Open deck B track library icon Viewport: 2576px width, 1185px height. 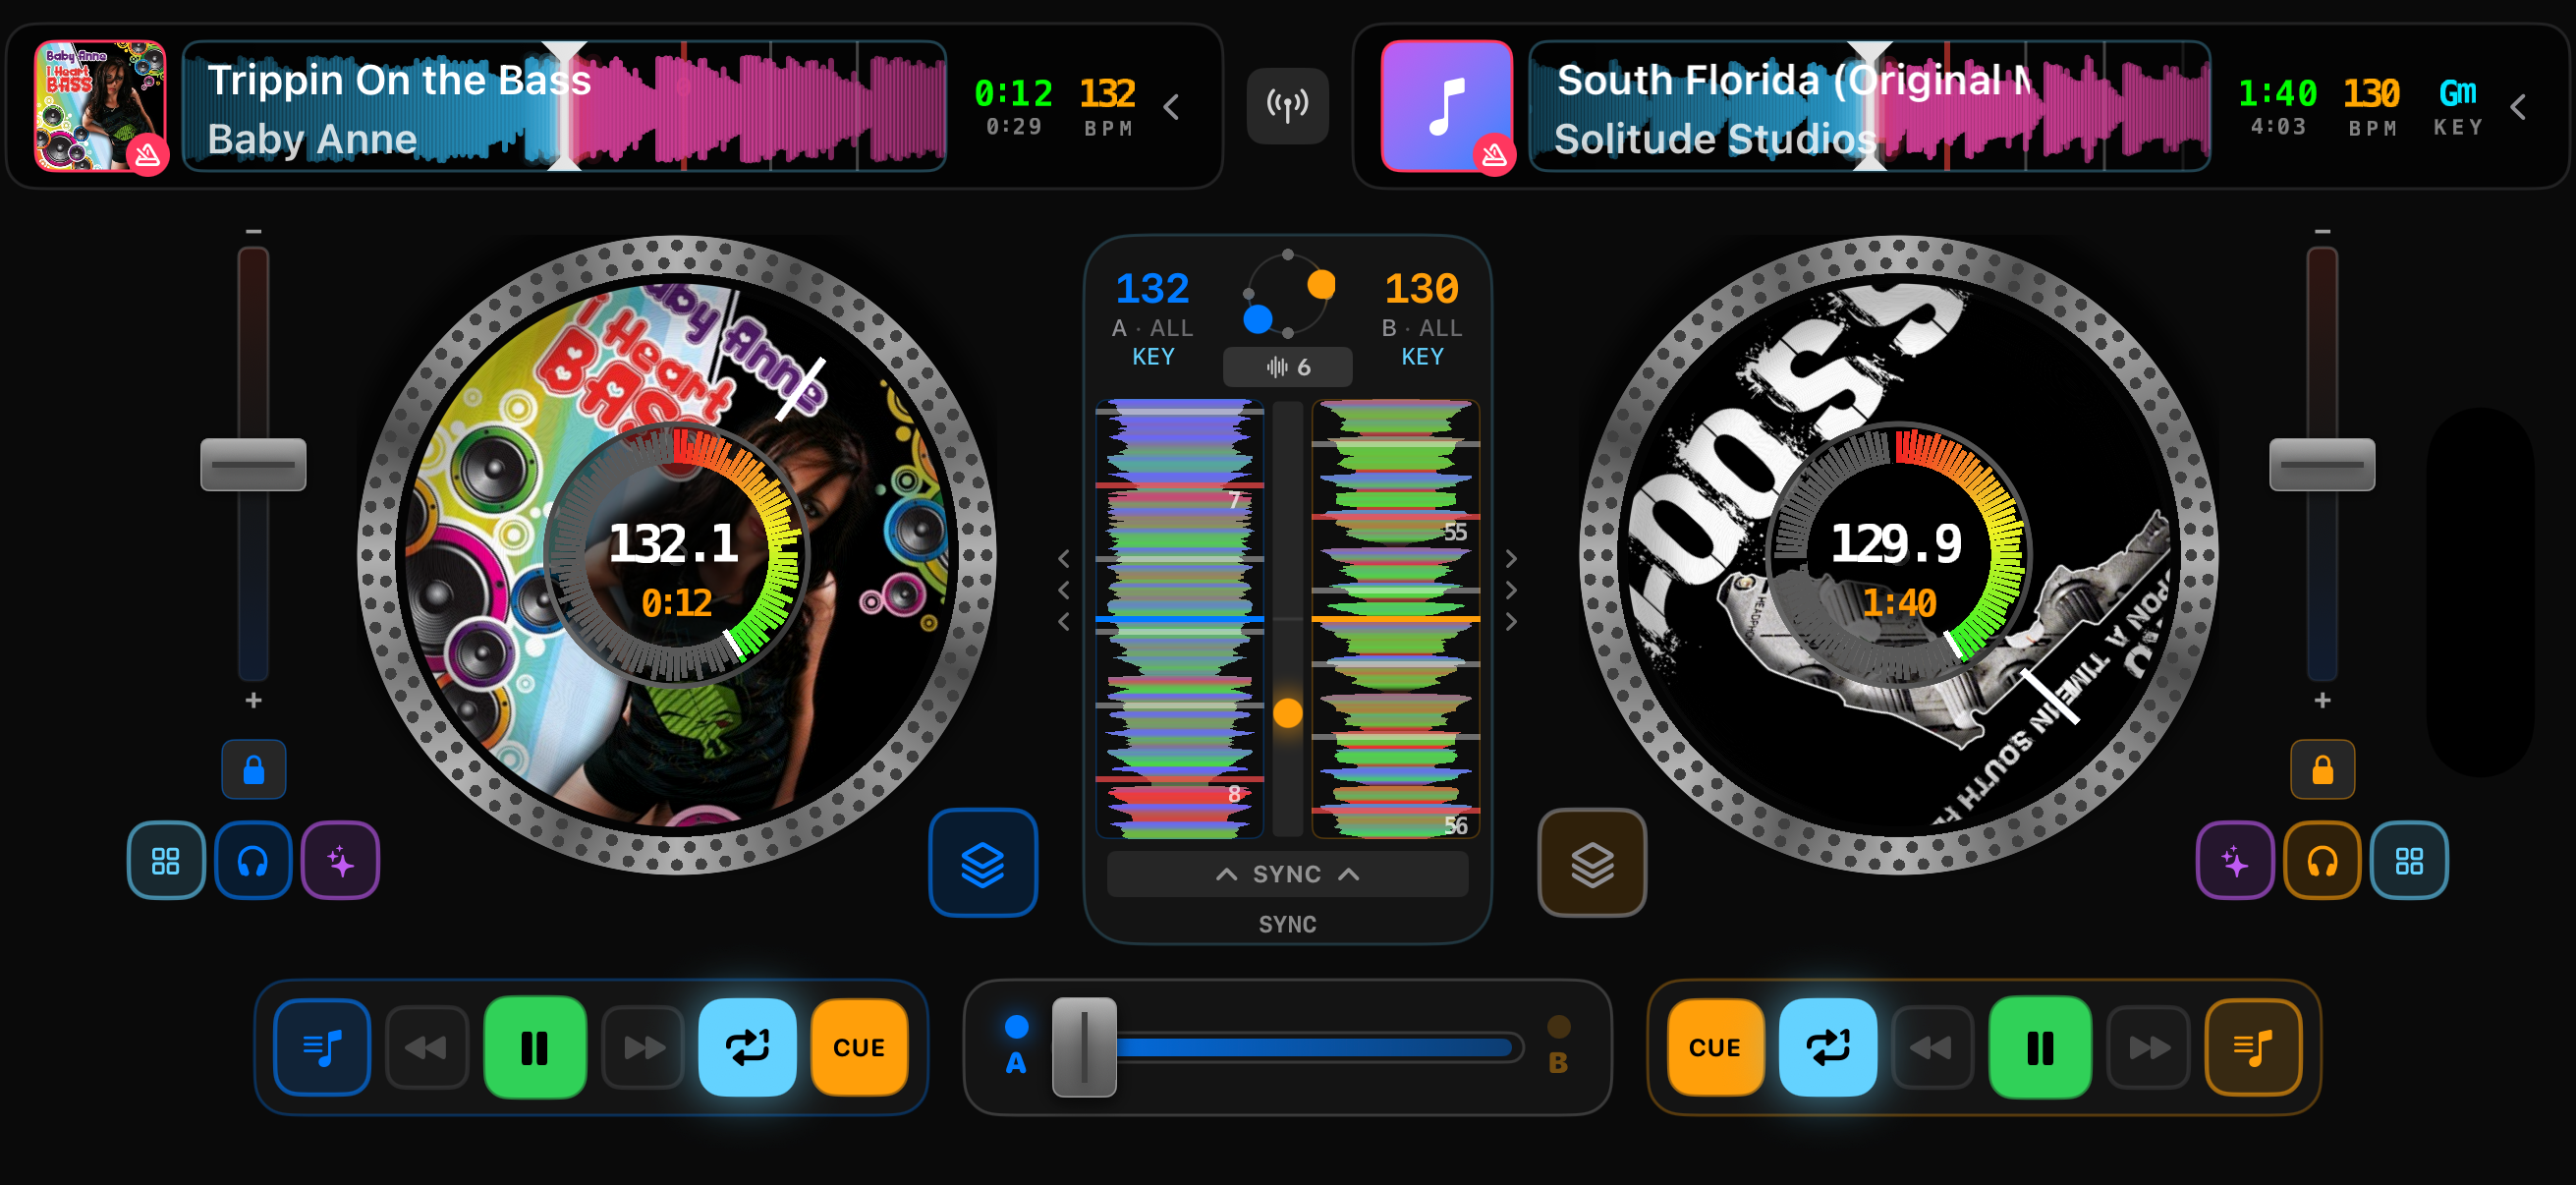(2253, 1047)
